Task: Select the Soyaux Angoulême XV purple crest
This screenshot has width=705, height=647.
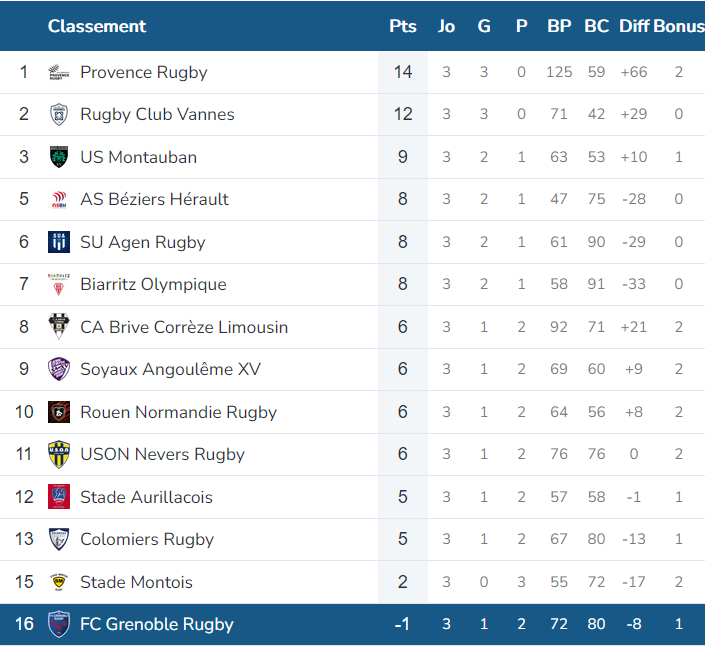Action: [x=59, y=369]
